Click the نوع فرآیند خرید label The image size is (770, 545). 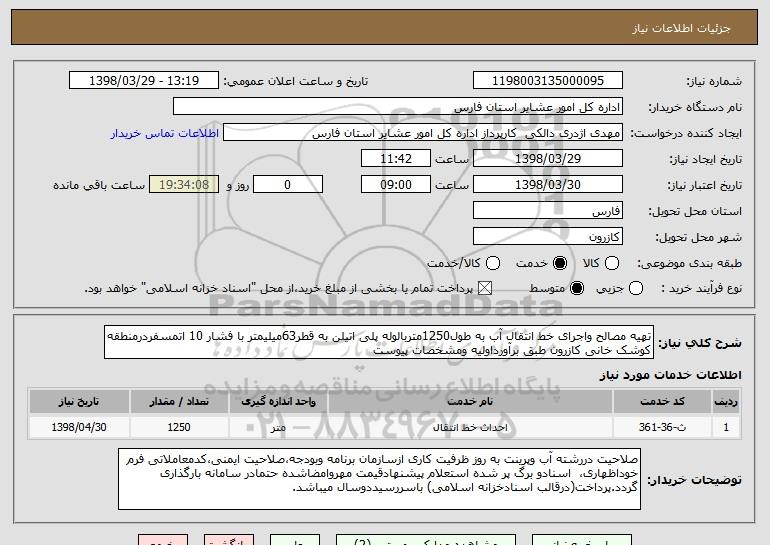(x=702, y=289)
